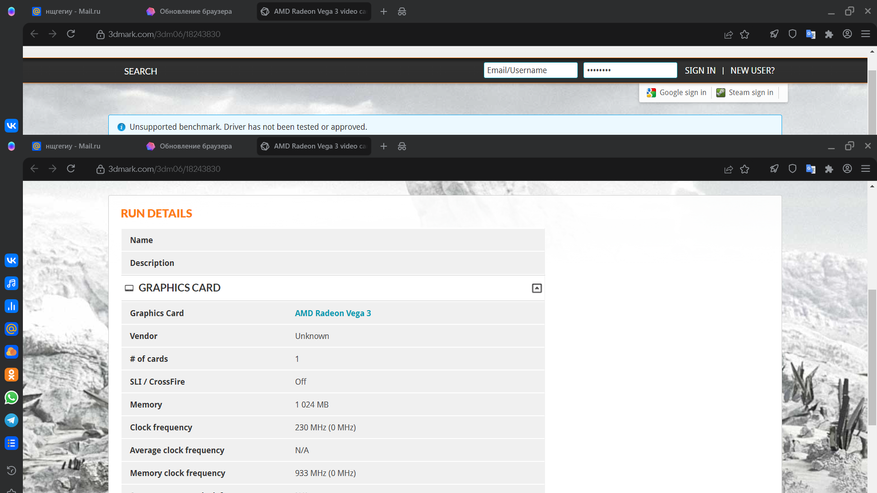
Task: Open history clock icon in sidebar
Action: (x=11, y=470)
